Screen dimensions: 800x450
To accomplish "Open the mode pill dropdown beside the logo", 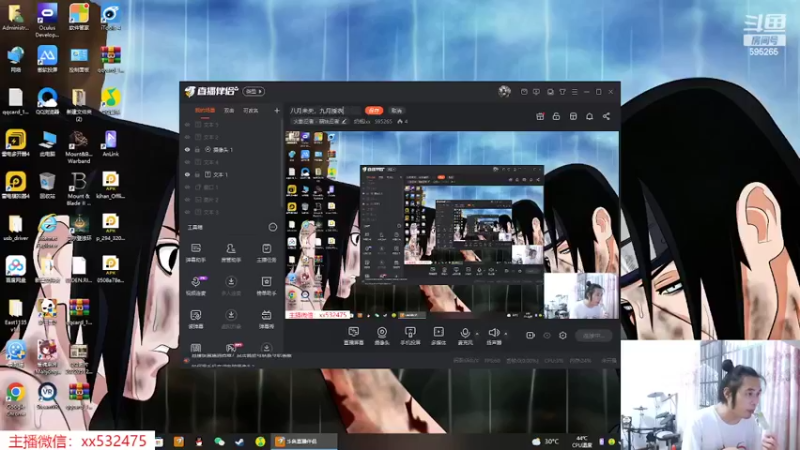I will click(254, 91).
